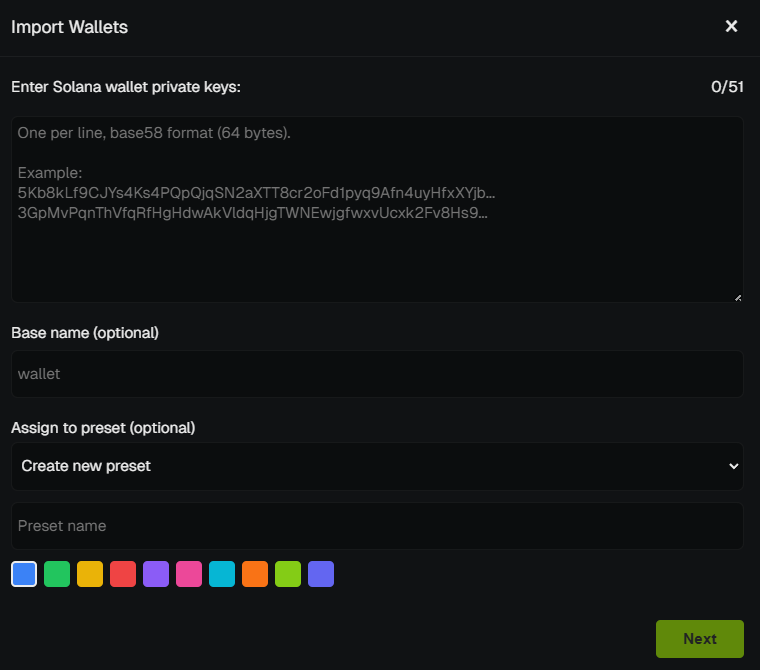Pick the pink color swatch
Screen dimensions: 760x670
pyautogui.click(x=189, y=574)
